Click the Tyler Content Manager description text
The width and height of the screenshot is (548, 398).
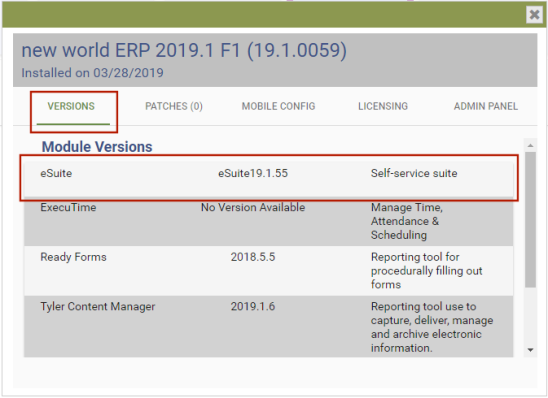(x=432, y=327)
